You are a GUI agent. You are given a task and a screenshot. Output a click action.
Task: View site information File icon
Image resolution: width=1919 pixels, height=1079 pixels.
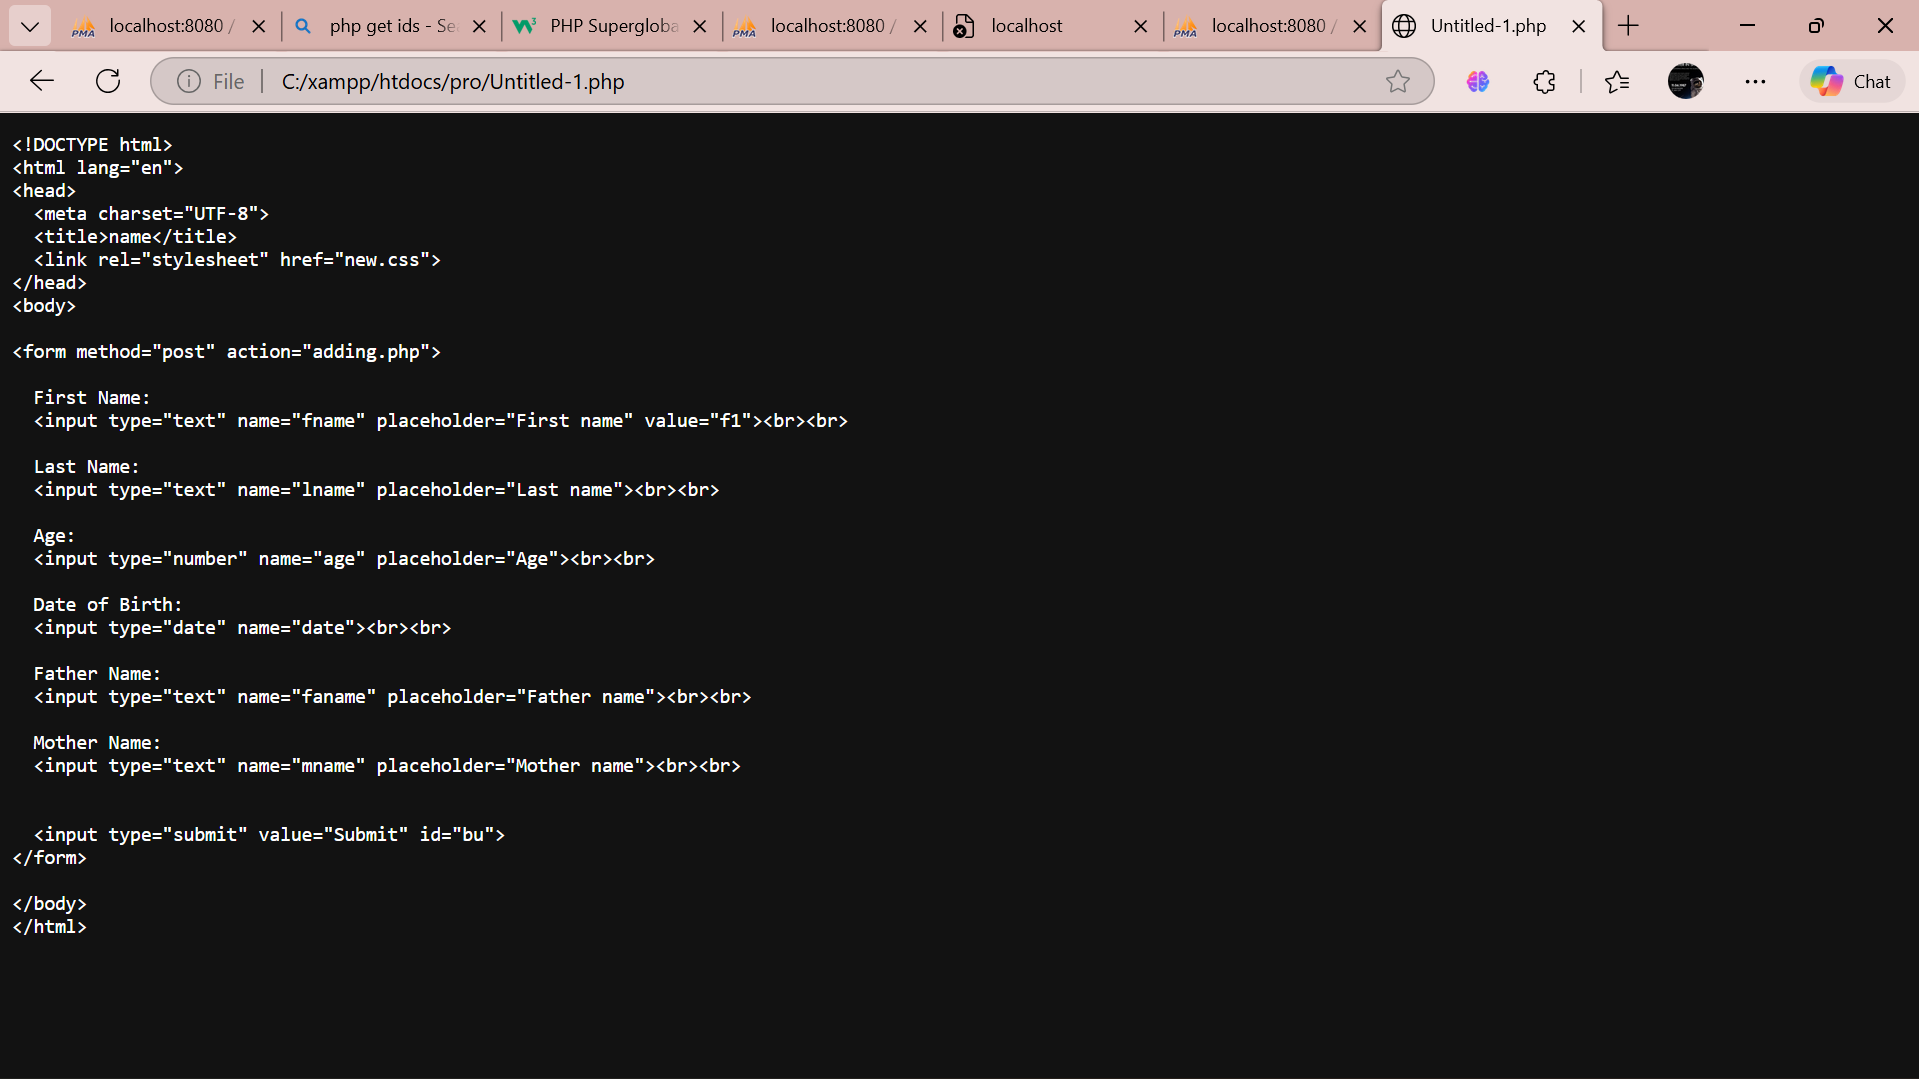[189, 81]
